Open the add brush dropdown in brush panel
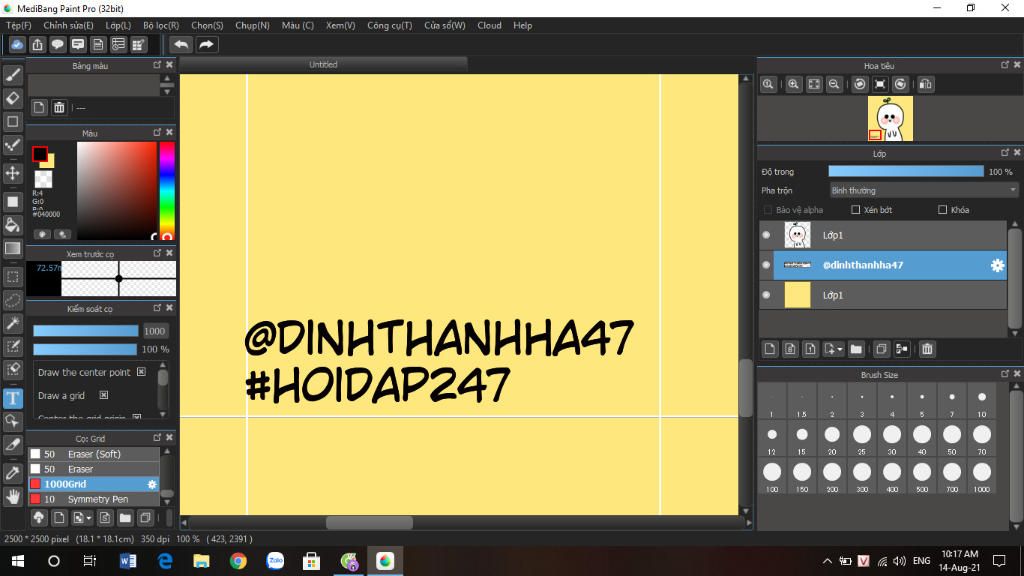 (89, 518)
